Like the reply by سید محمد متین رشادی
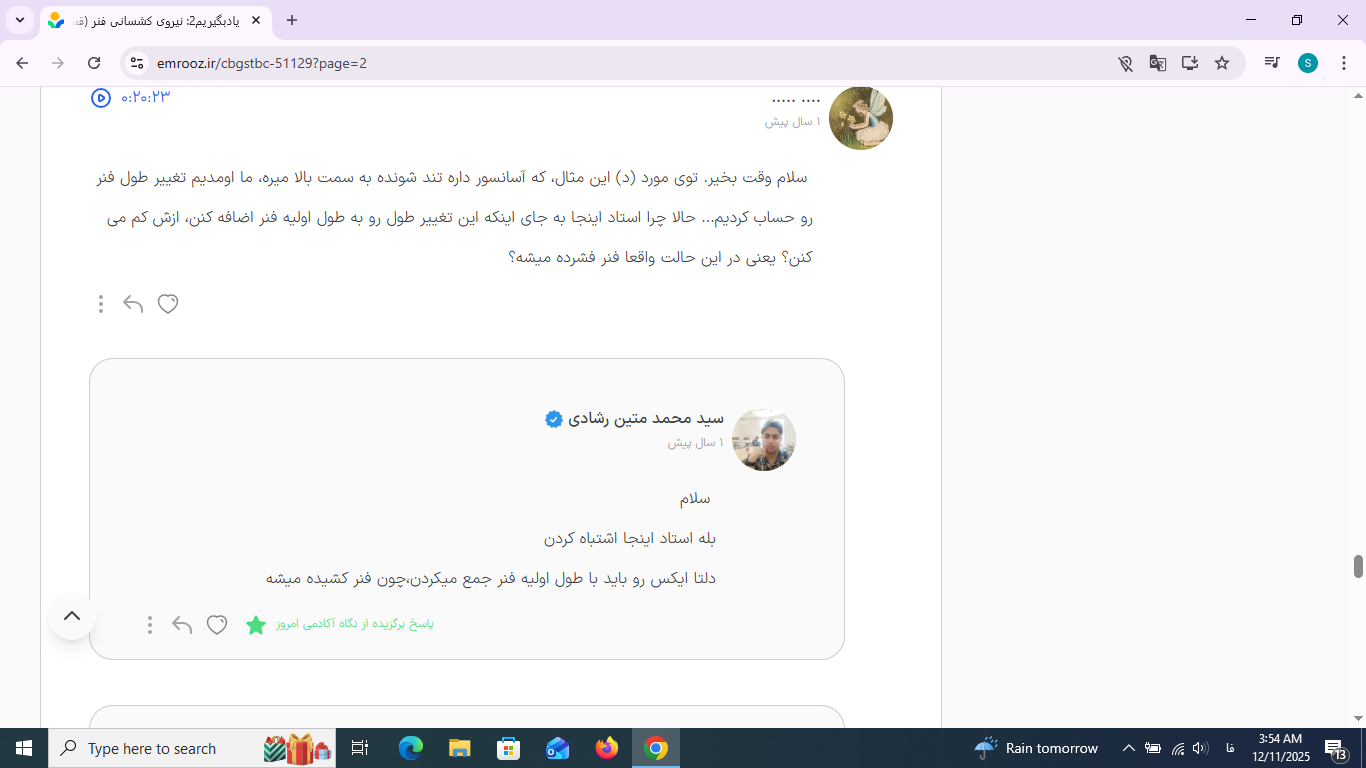Screen dimensions: 1366x768 click(x=217, y=625)
